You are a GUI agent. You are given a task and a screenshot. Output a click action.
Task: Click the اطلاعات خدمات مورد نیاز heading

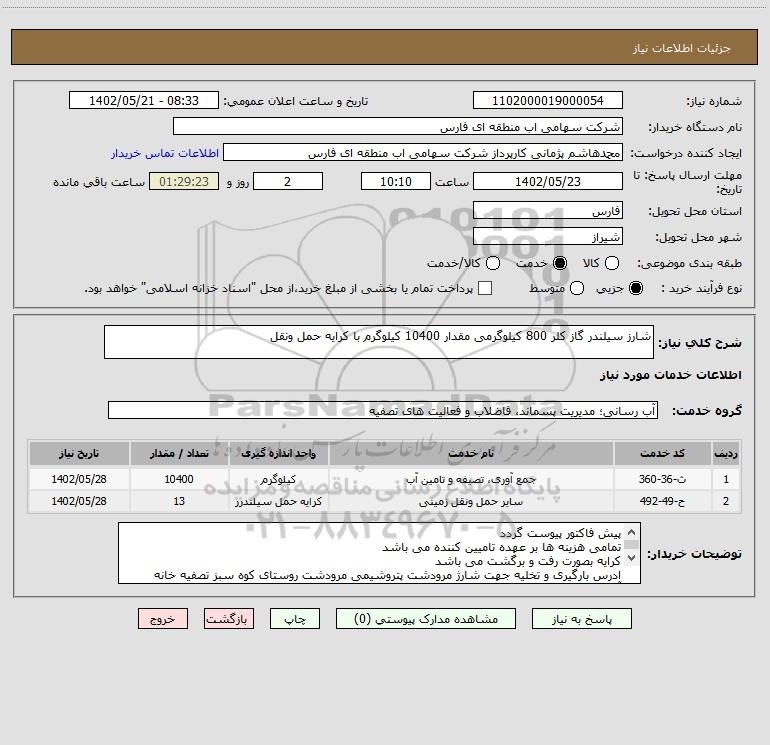[670, 375]
